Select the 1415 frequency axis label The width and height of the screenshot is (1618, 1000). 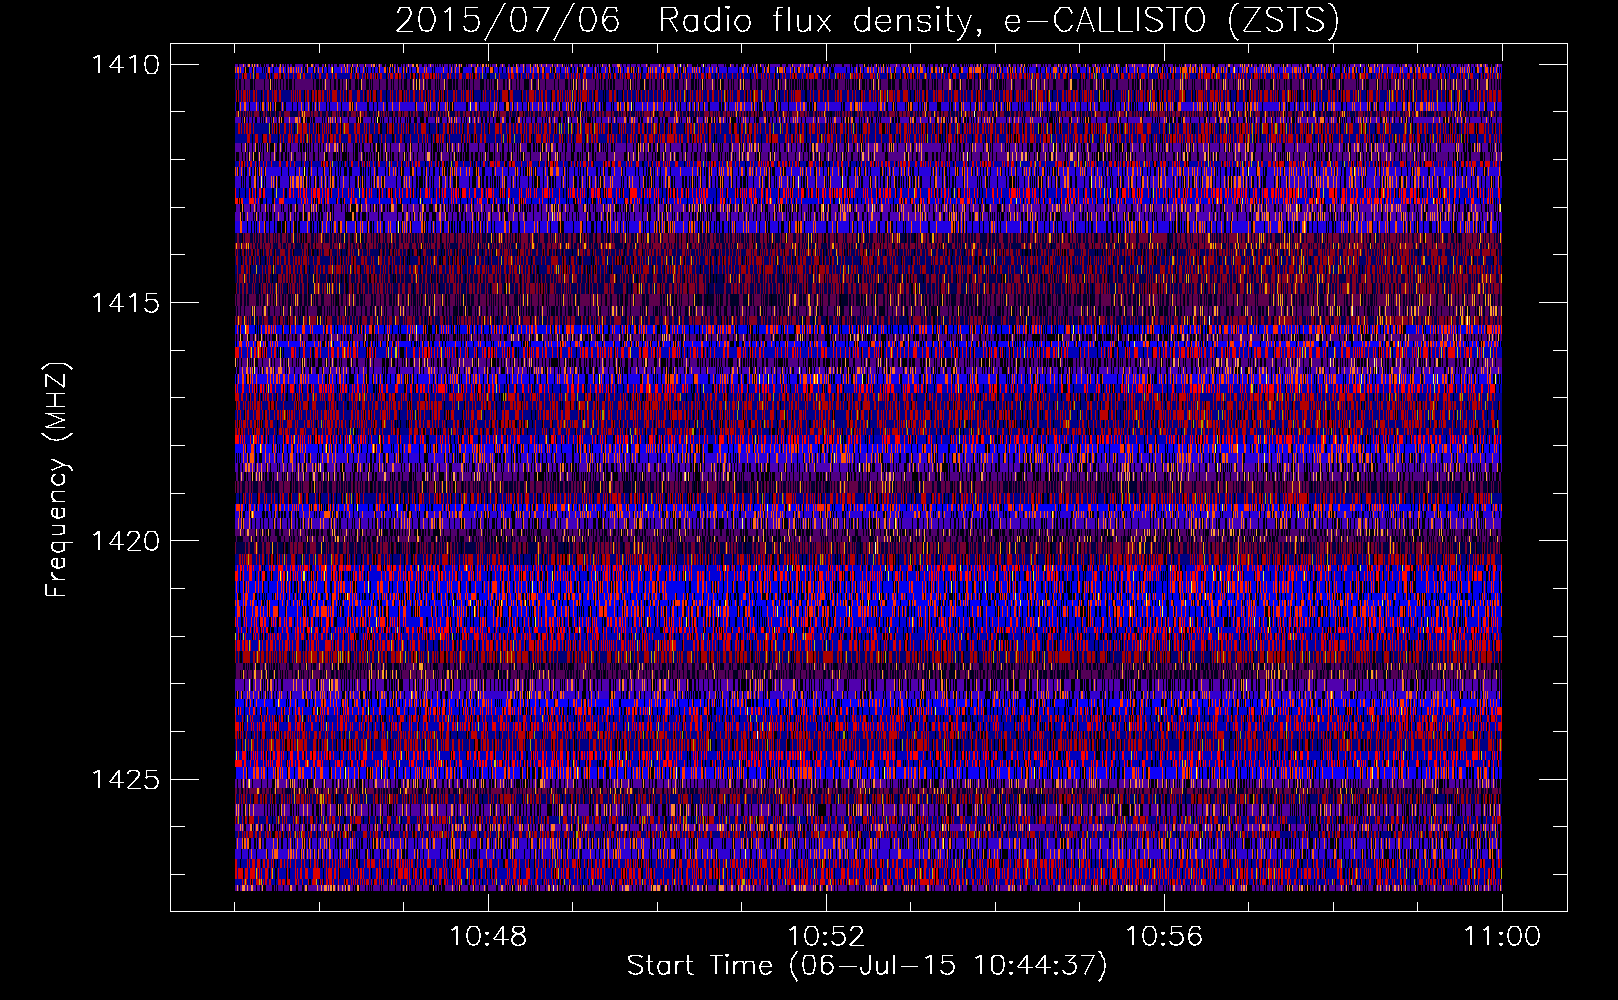[x=125, y=303]
